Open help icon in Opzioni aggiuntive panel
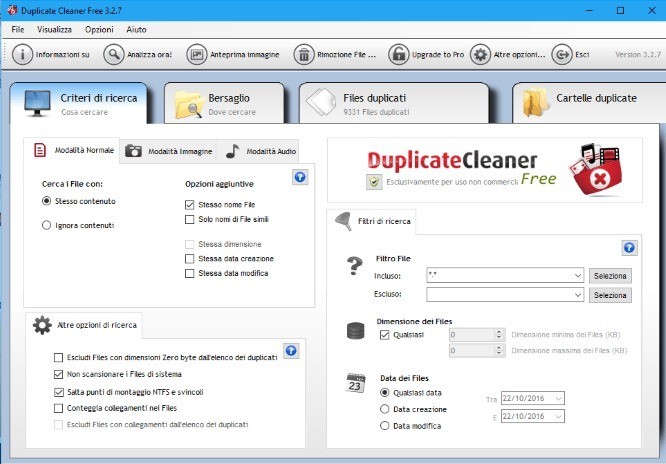Image resolution: width=666 pixels, height=464 pixels. 300,177
